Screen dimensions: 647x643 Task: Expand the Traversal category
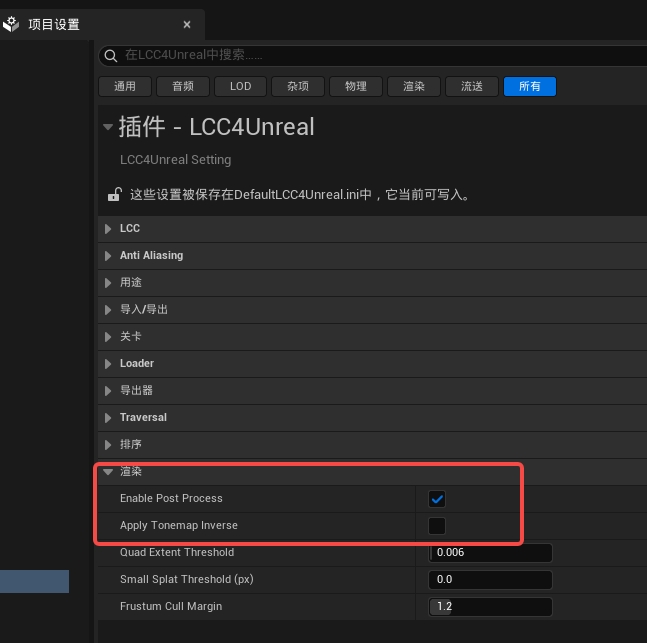108,418
